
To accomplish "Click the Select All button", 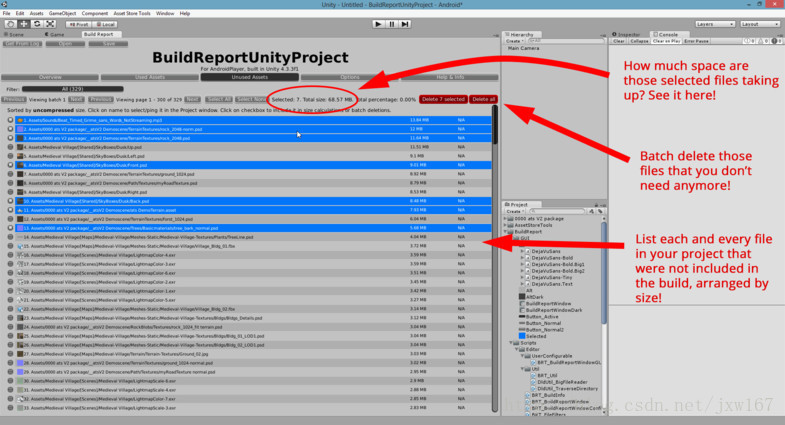I will pyautogui.click(x=219, y=100).
